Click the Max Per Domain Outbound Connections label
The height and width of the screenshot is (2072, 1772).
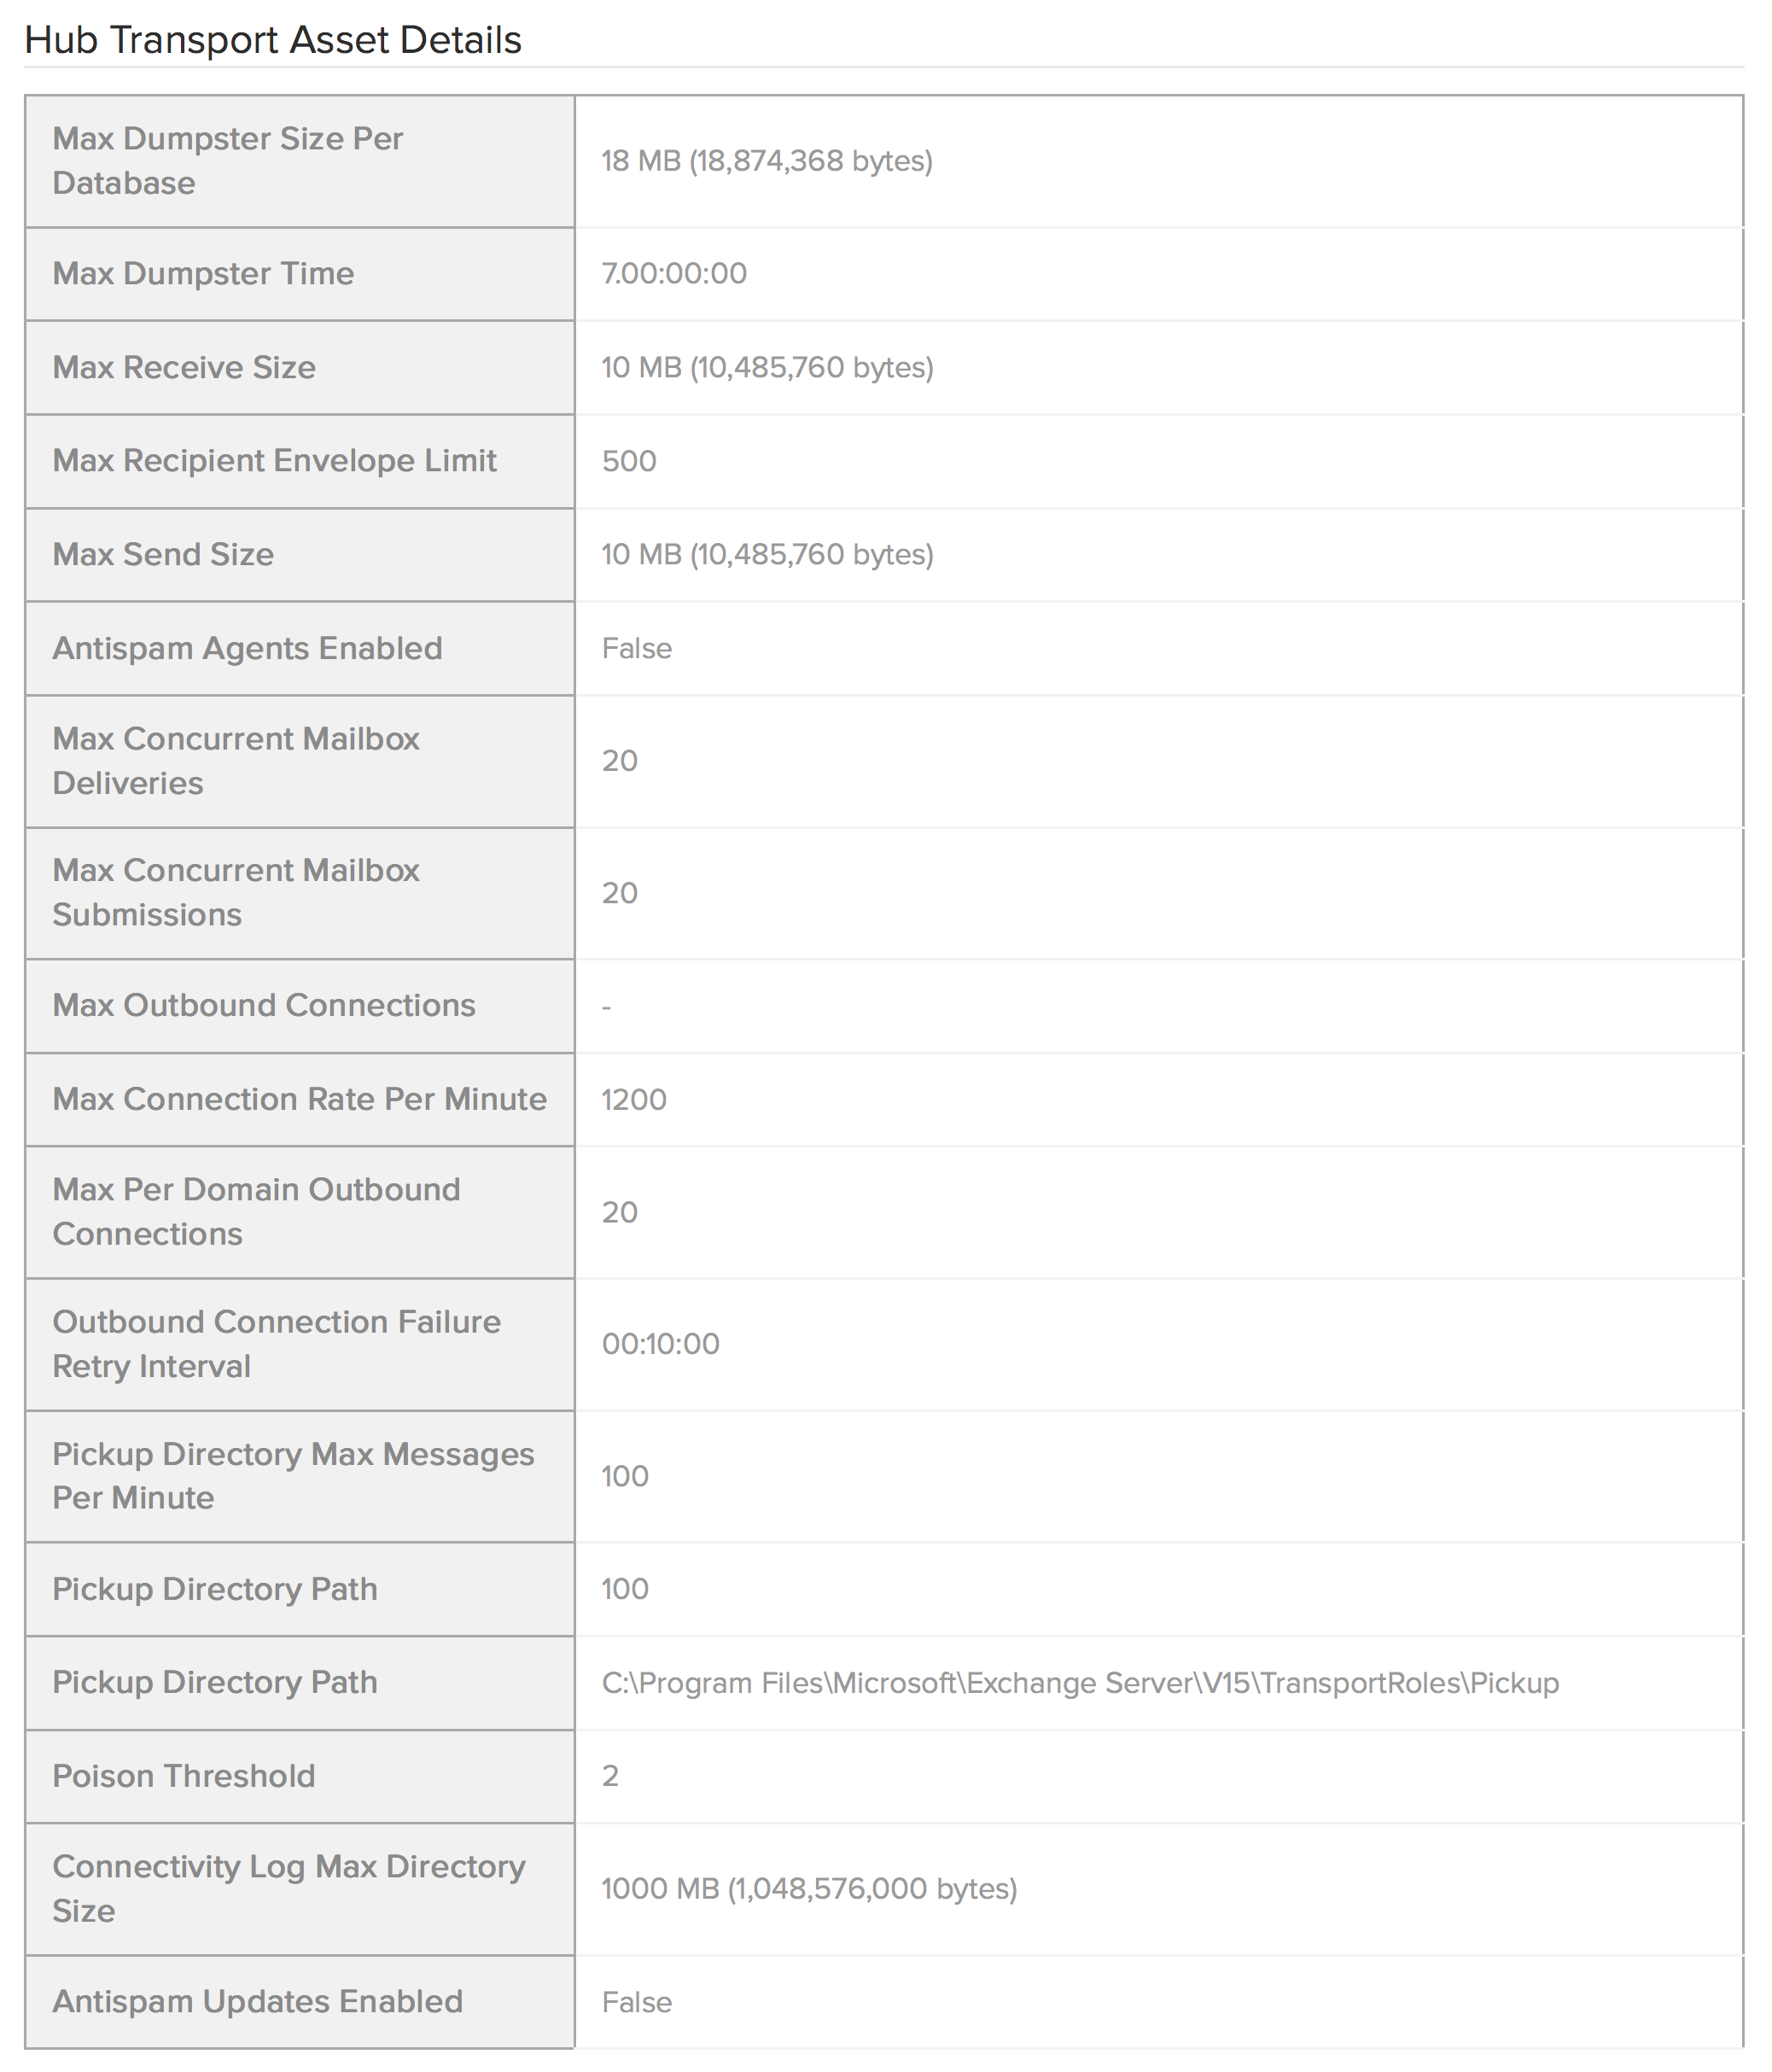click(x=256, y=1211)
